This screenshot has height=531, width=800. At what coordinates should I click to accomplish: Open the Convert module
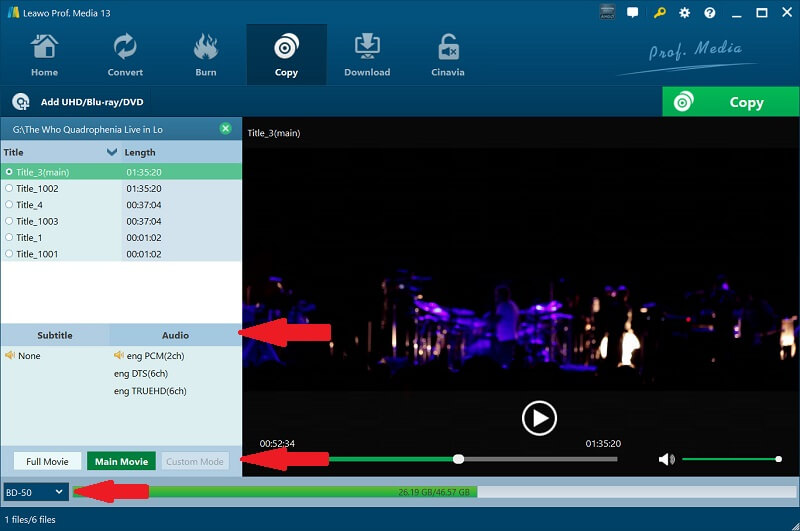(x=125, y=55)
